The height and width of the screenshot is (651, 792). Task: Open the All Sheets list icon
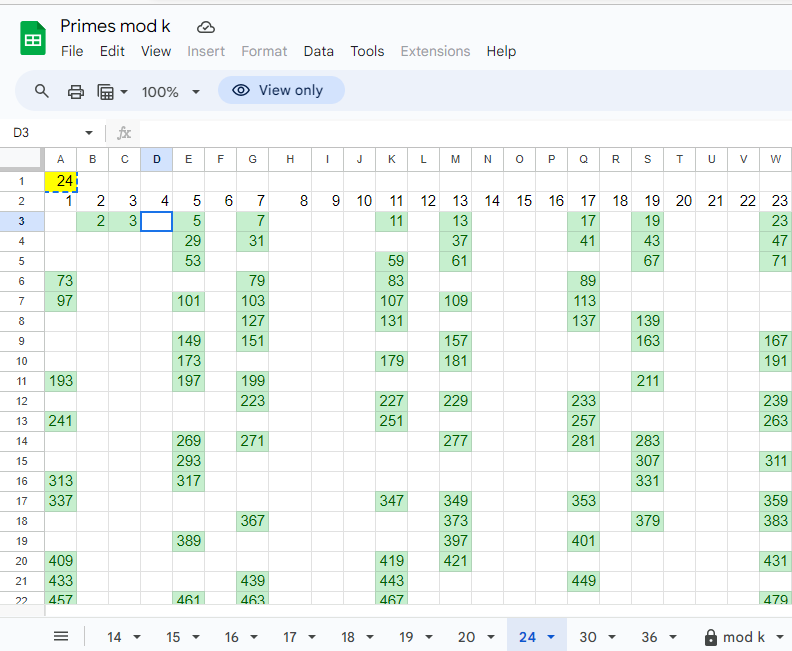click(x=61, y=636)
